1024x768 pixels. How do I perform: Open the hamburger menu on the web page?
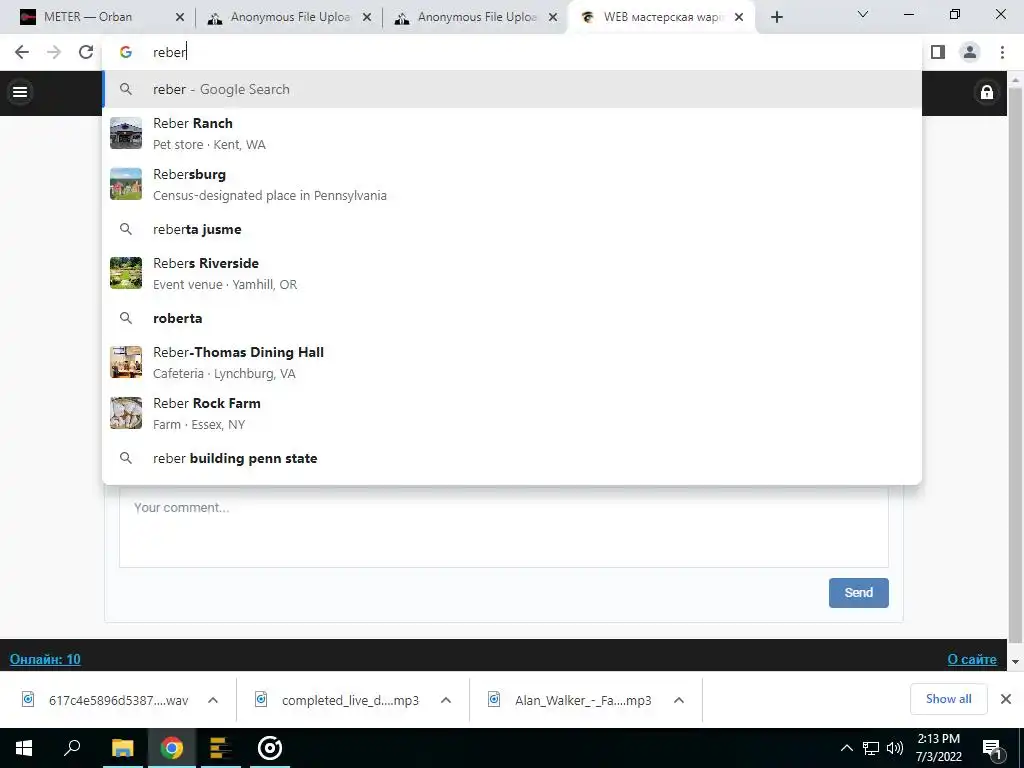(20, 92)
